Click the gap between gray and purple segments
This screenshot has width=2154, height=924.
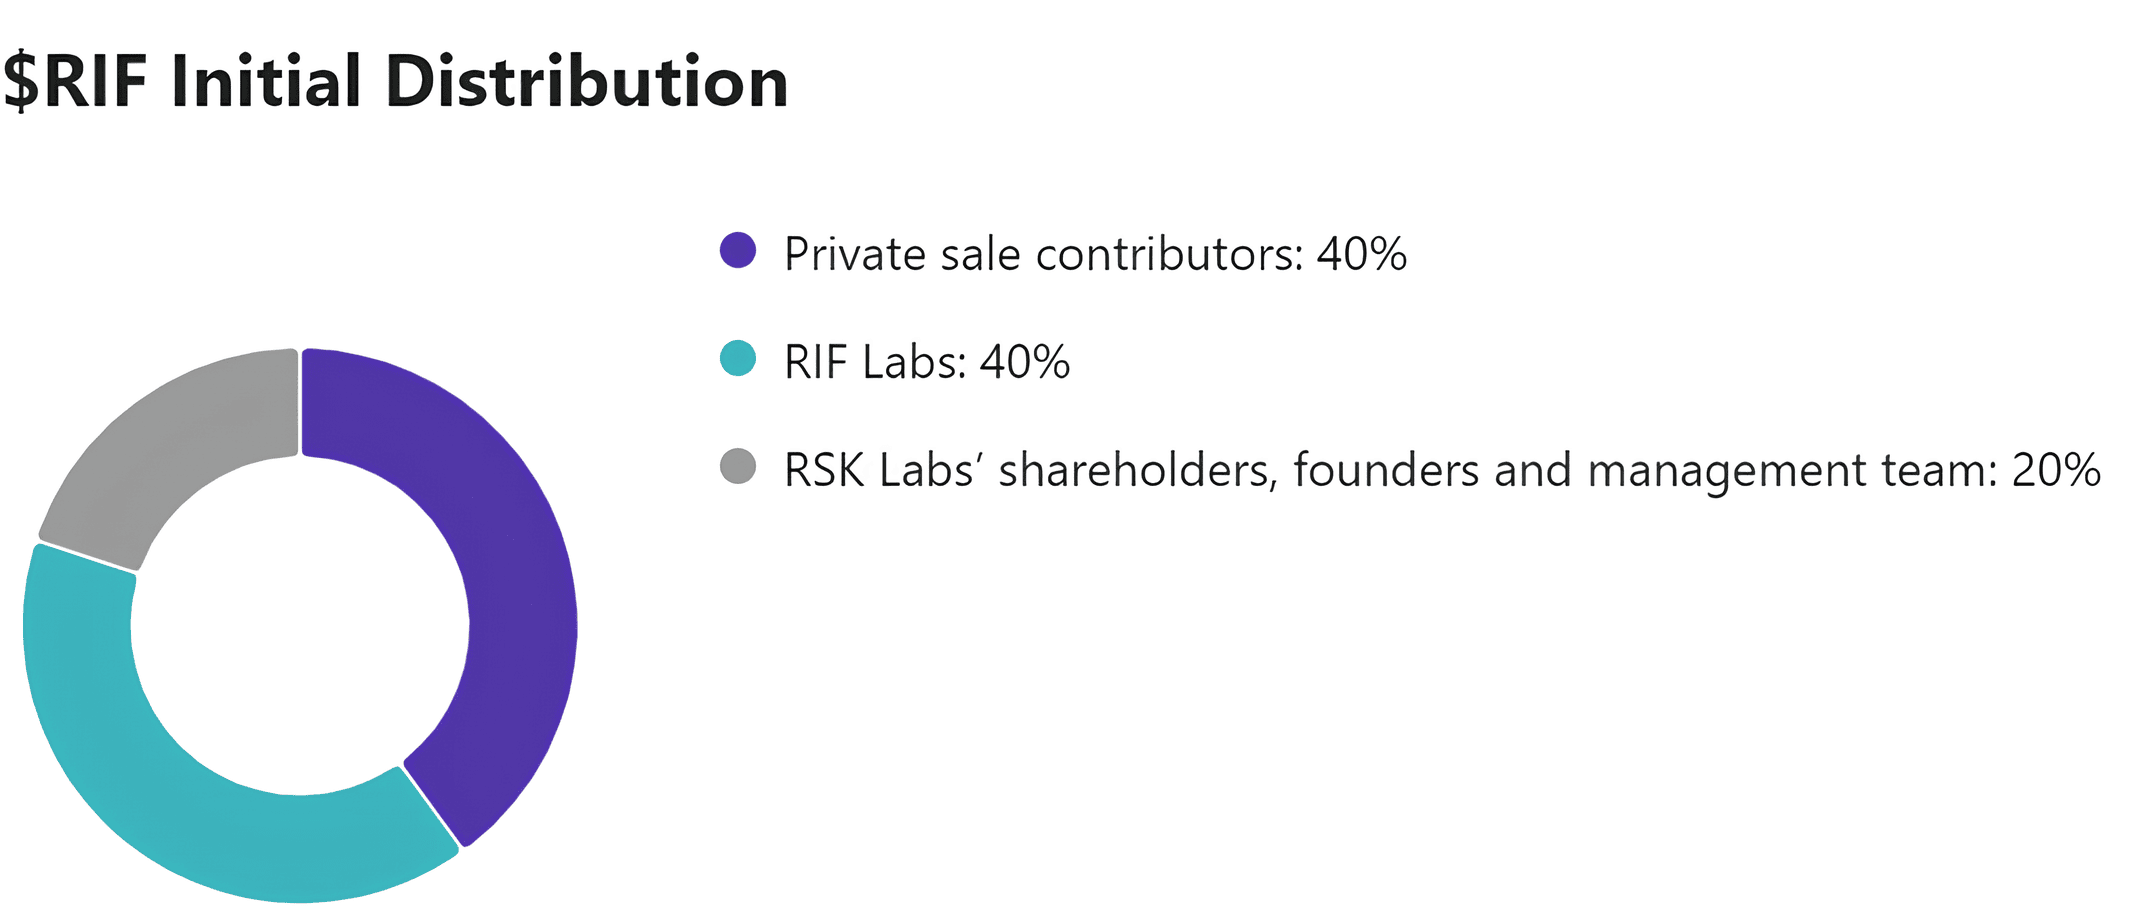pyautogui.click(x=300, y=402)
